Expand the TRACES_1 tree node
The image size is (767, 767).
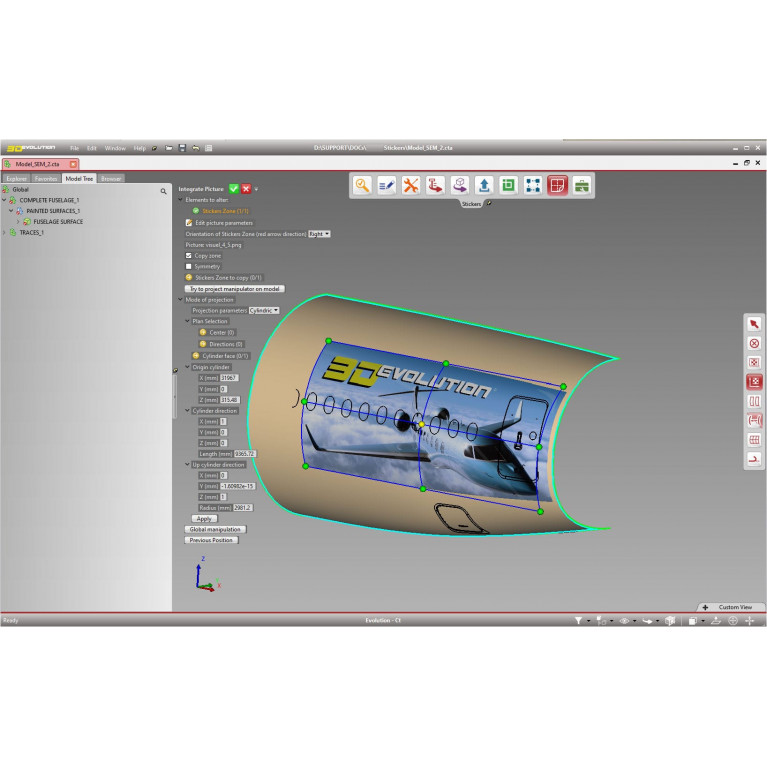pyautogui.click(x=4, y=233)
